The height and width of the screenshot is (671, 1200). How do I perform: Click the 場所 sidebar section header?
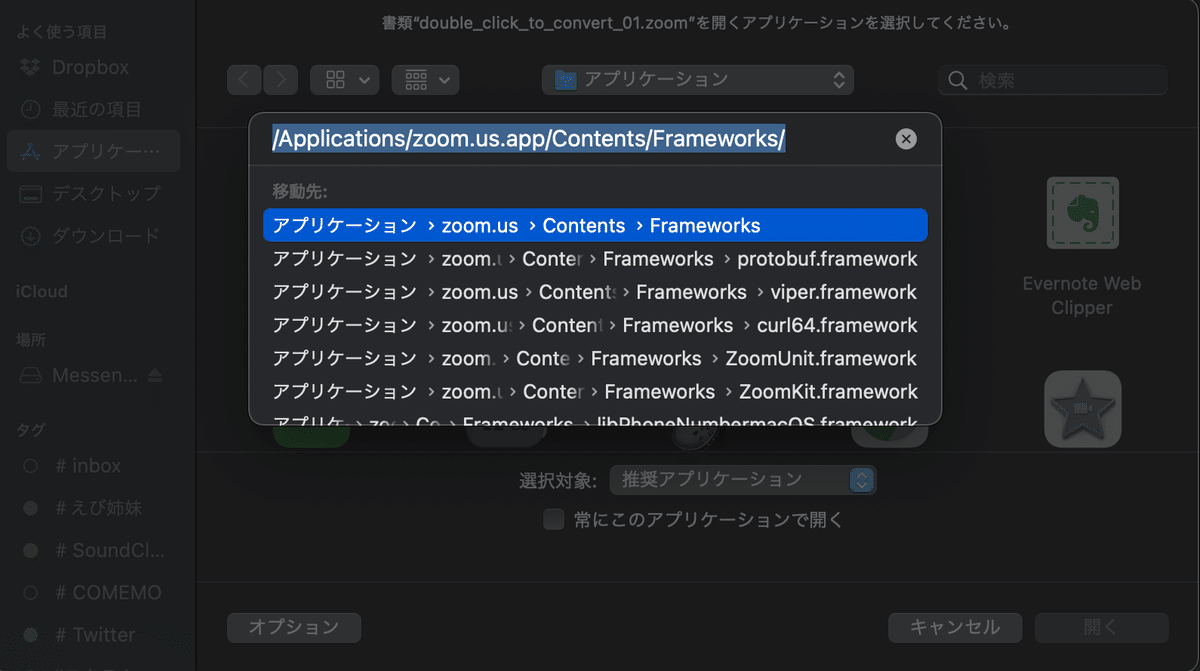[x=31, y=340]
